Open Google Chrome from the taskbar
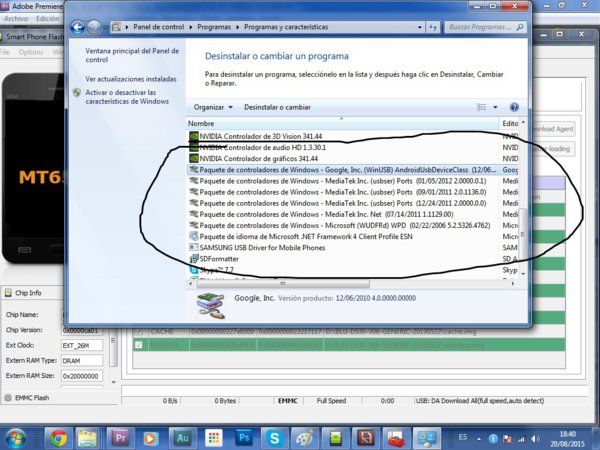Image resolution: width=600 pixels, height=450 pixels. pyautogui.click(x=59, y=438)
